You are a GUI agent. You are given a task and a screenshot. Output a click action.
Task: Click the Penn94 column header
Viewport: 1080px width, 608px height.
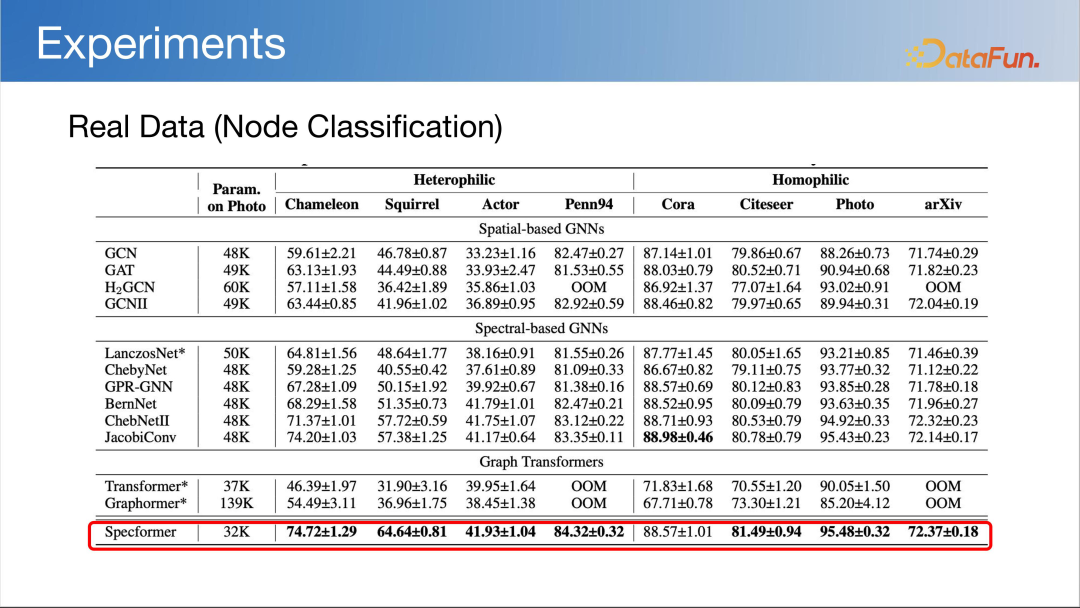pos(589,204)
